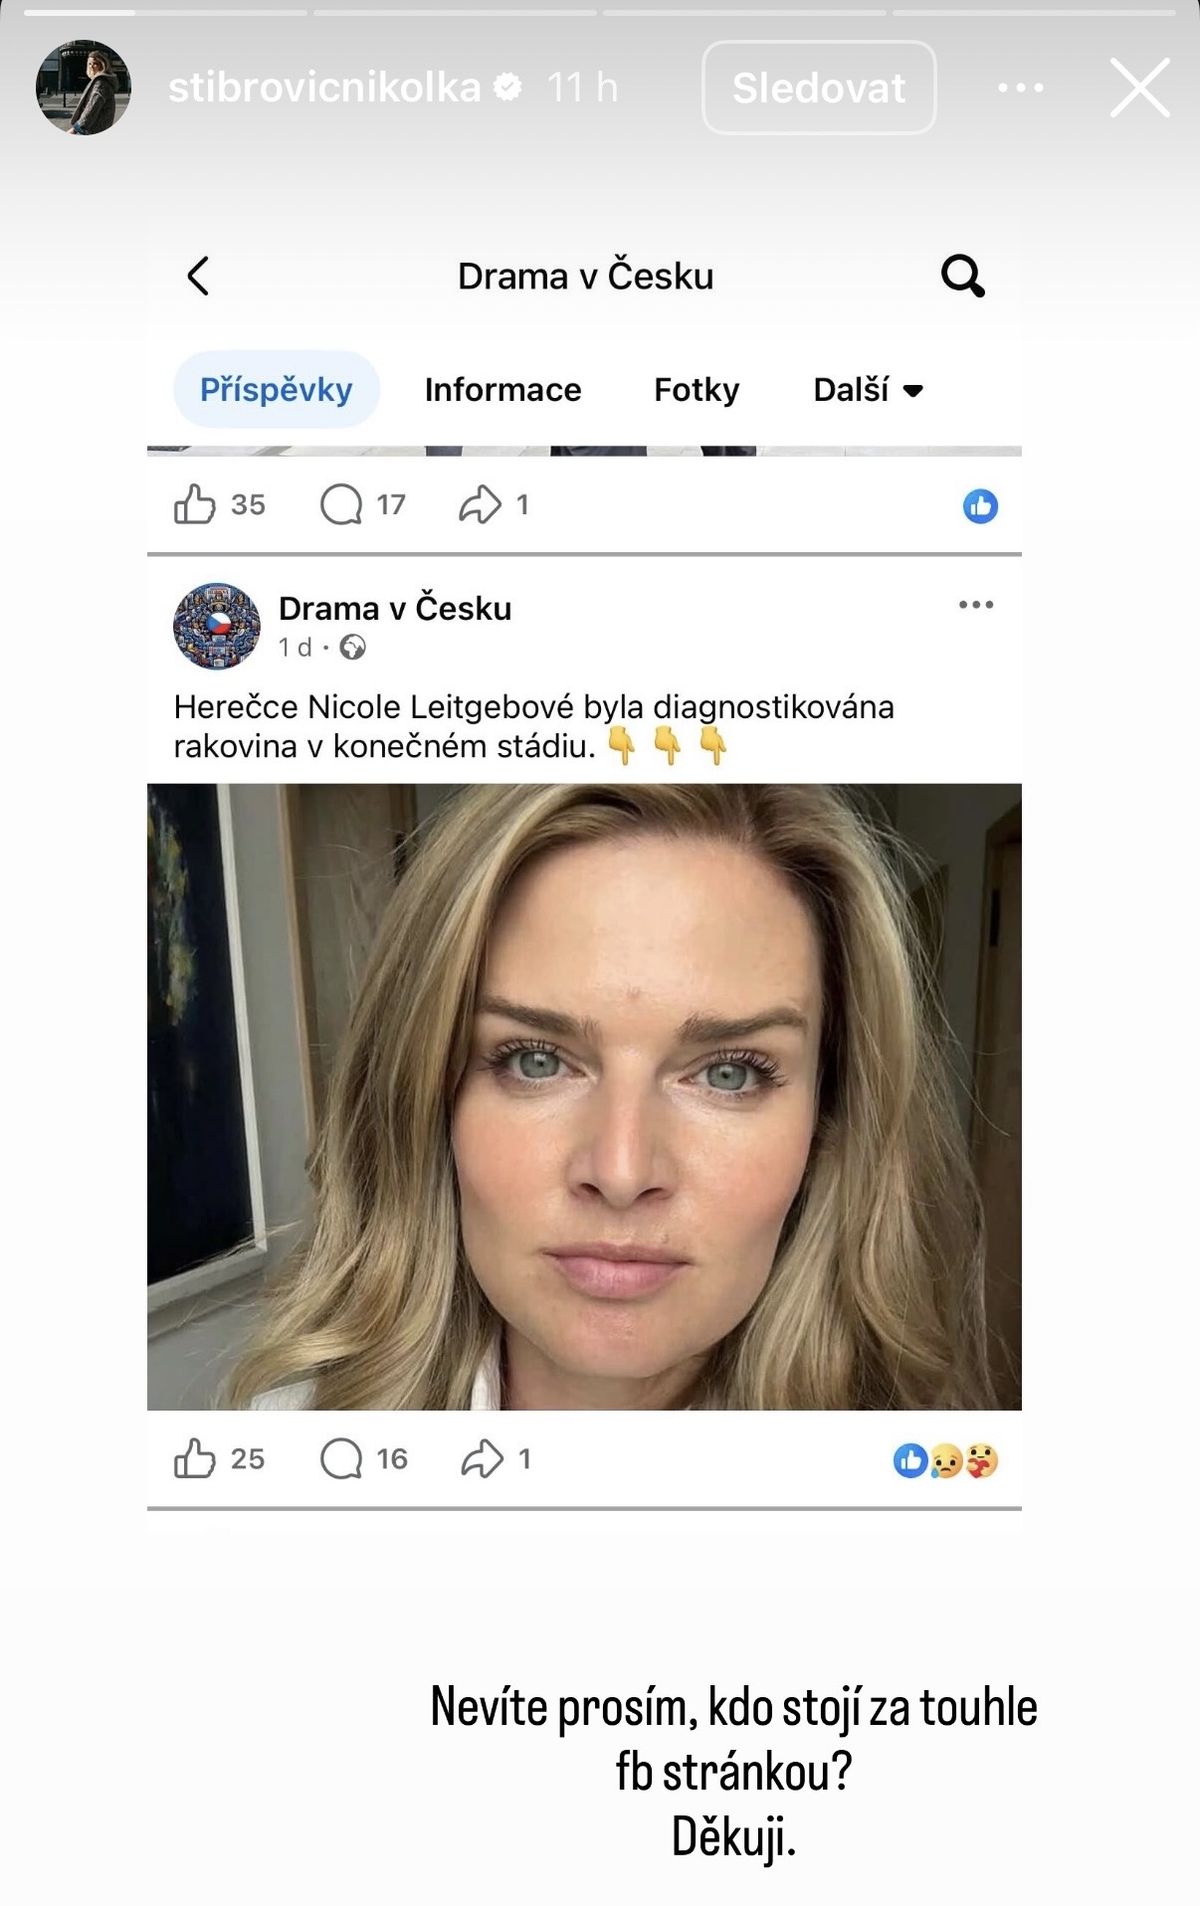Switch to the Fotky tab
Viewport: 1200px width, 1906px height.
696,390
